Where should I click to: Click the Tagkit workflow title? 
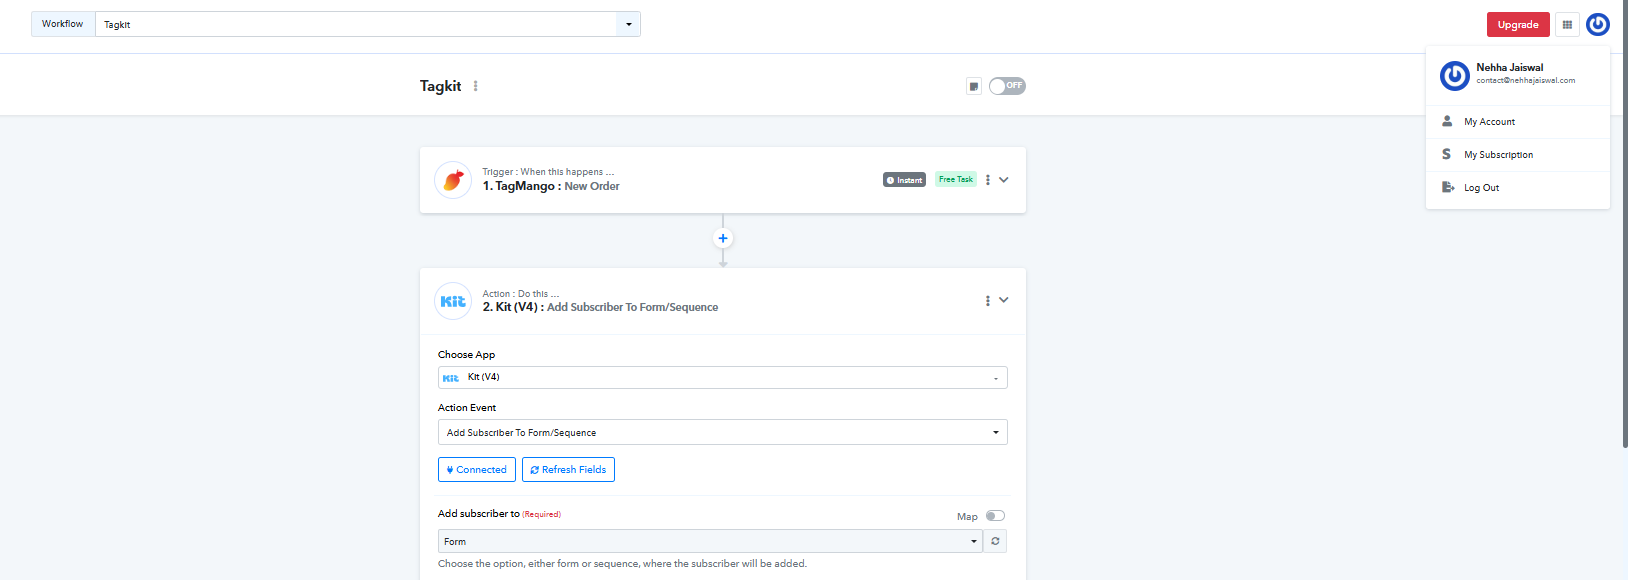click(440, 86)
